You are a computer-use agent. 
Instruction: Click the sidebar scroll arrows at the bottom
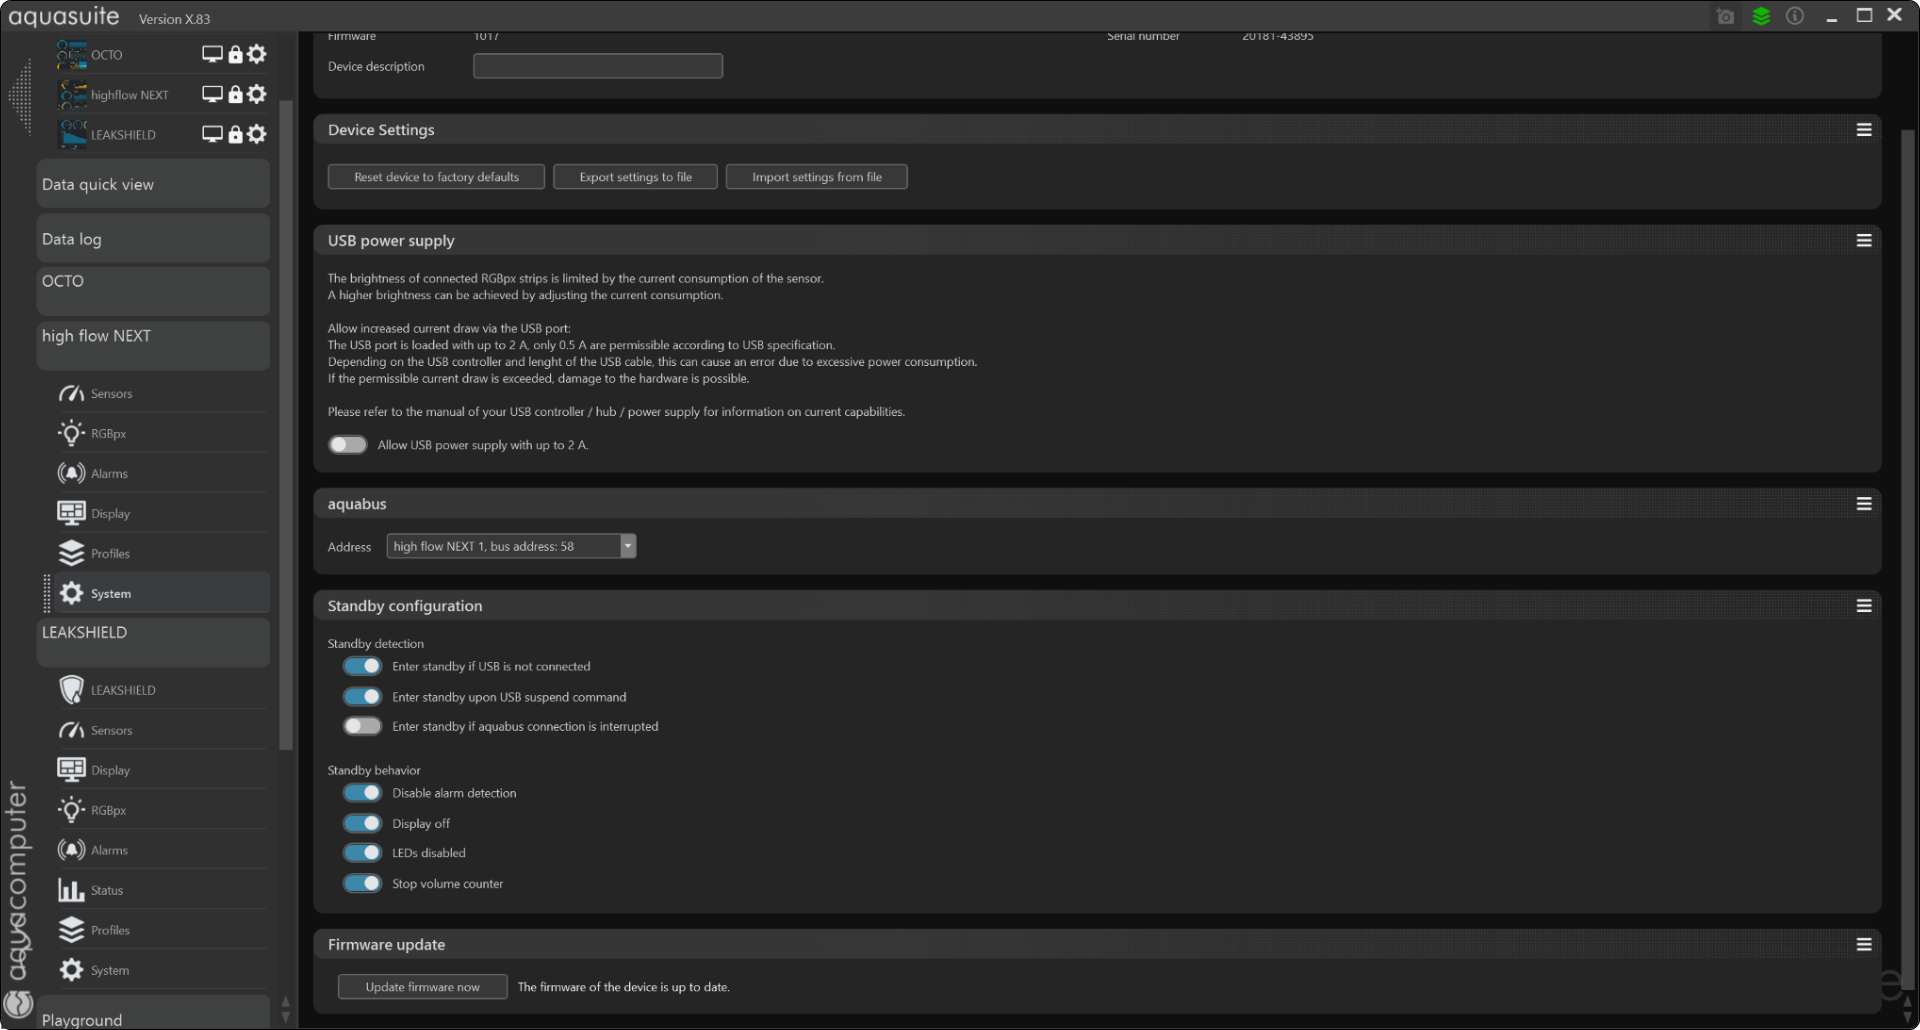286,1009
